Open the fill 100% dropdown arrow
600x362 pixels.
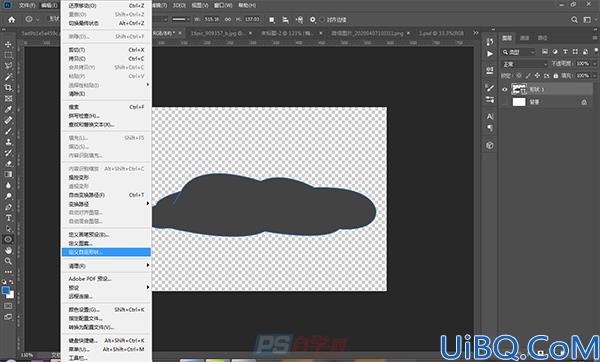coord(595,76)
